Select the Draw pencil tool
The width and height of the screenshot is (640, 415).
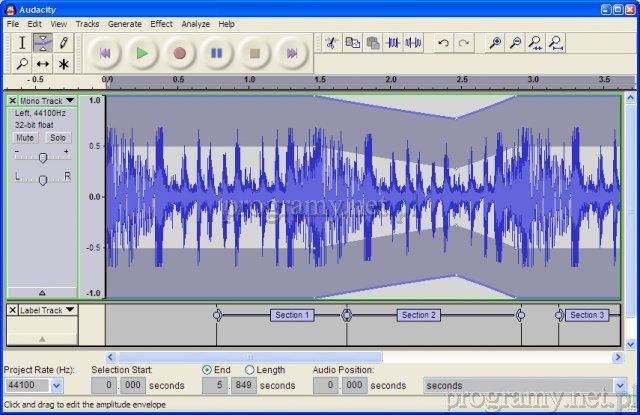pos(63,42)
